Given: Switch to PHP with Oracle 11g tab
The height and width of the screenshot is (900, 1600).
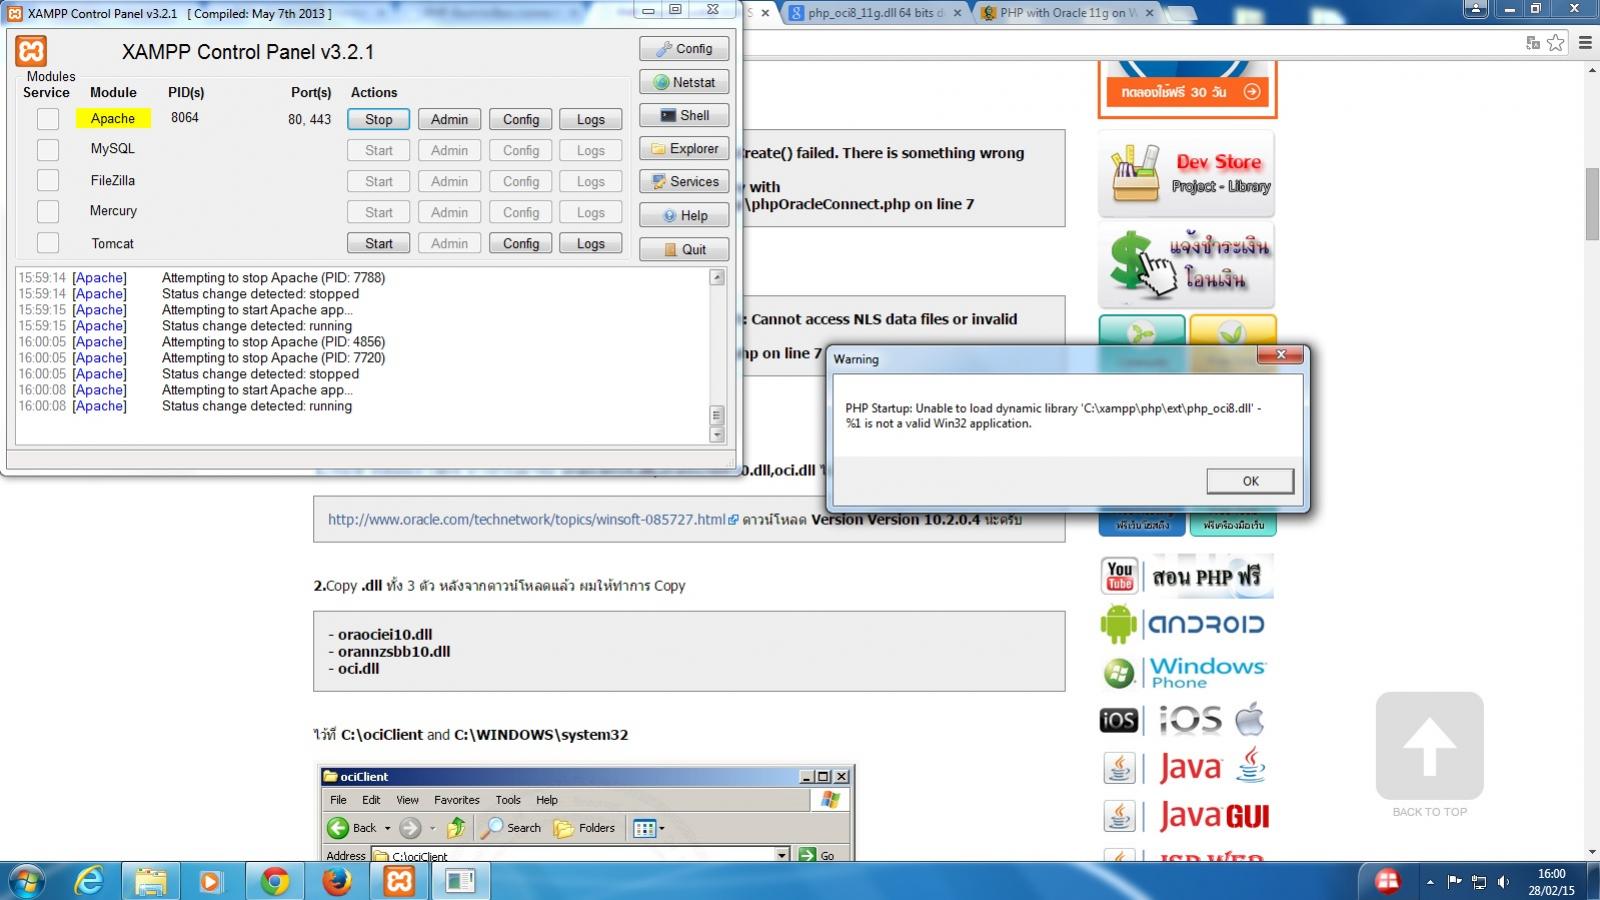Looking at the screenshot, I should pos(1066,13).
